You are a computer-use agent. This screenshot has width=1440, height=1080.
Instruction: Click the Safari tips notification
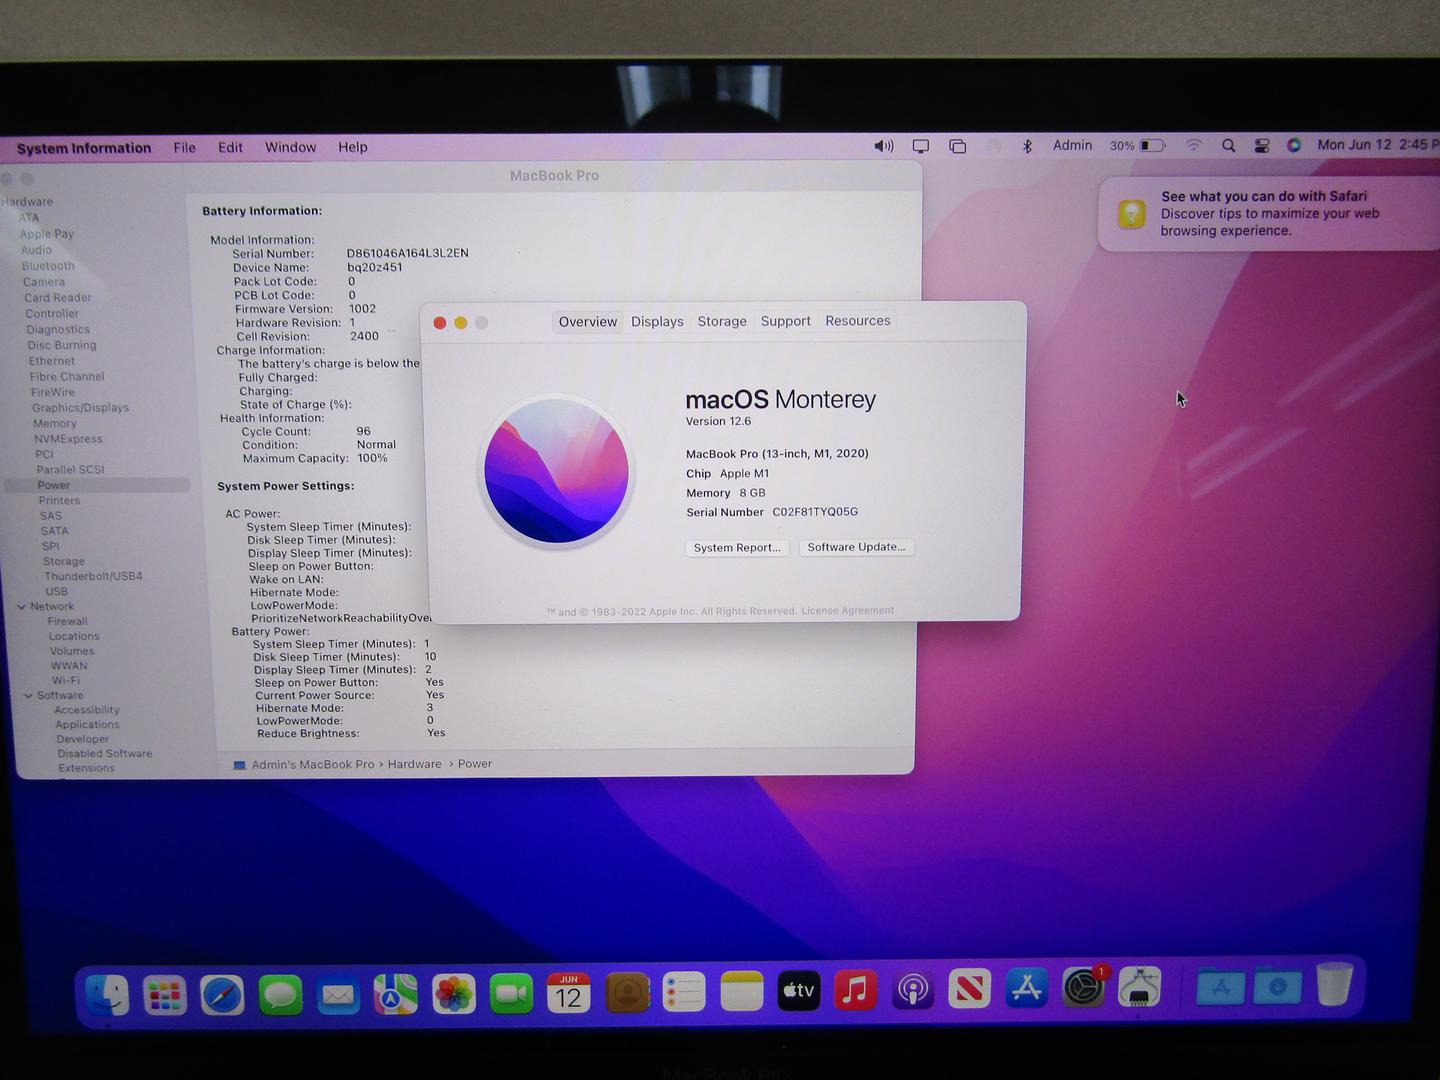point(1268,214)
